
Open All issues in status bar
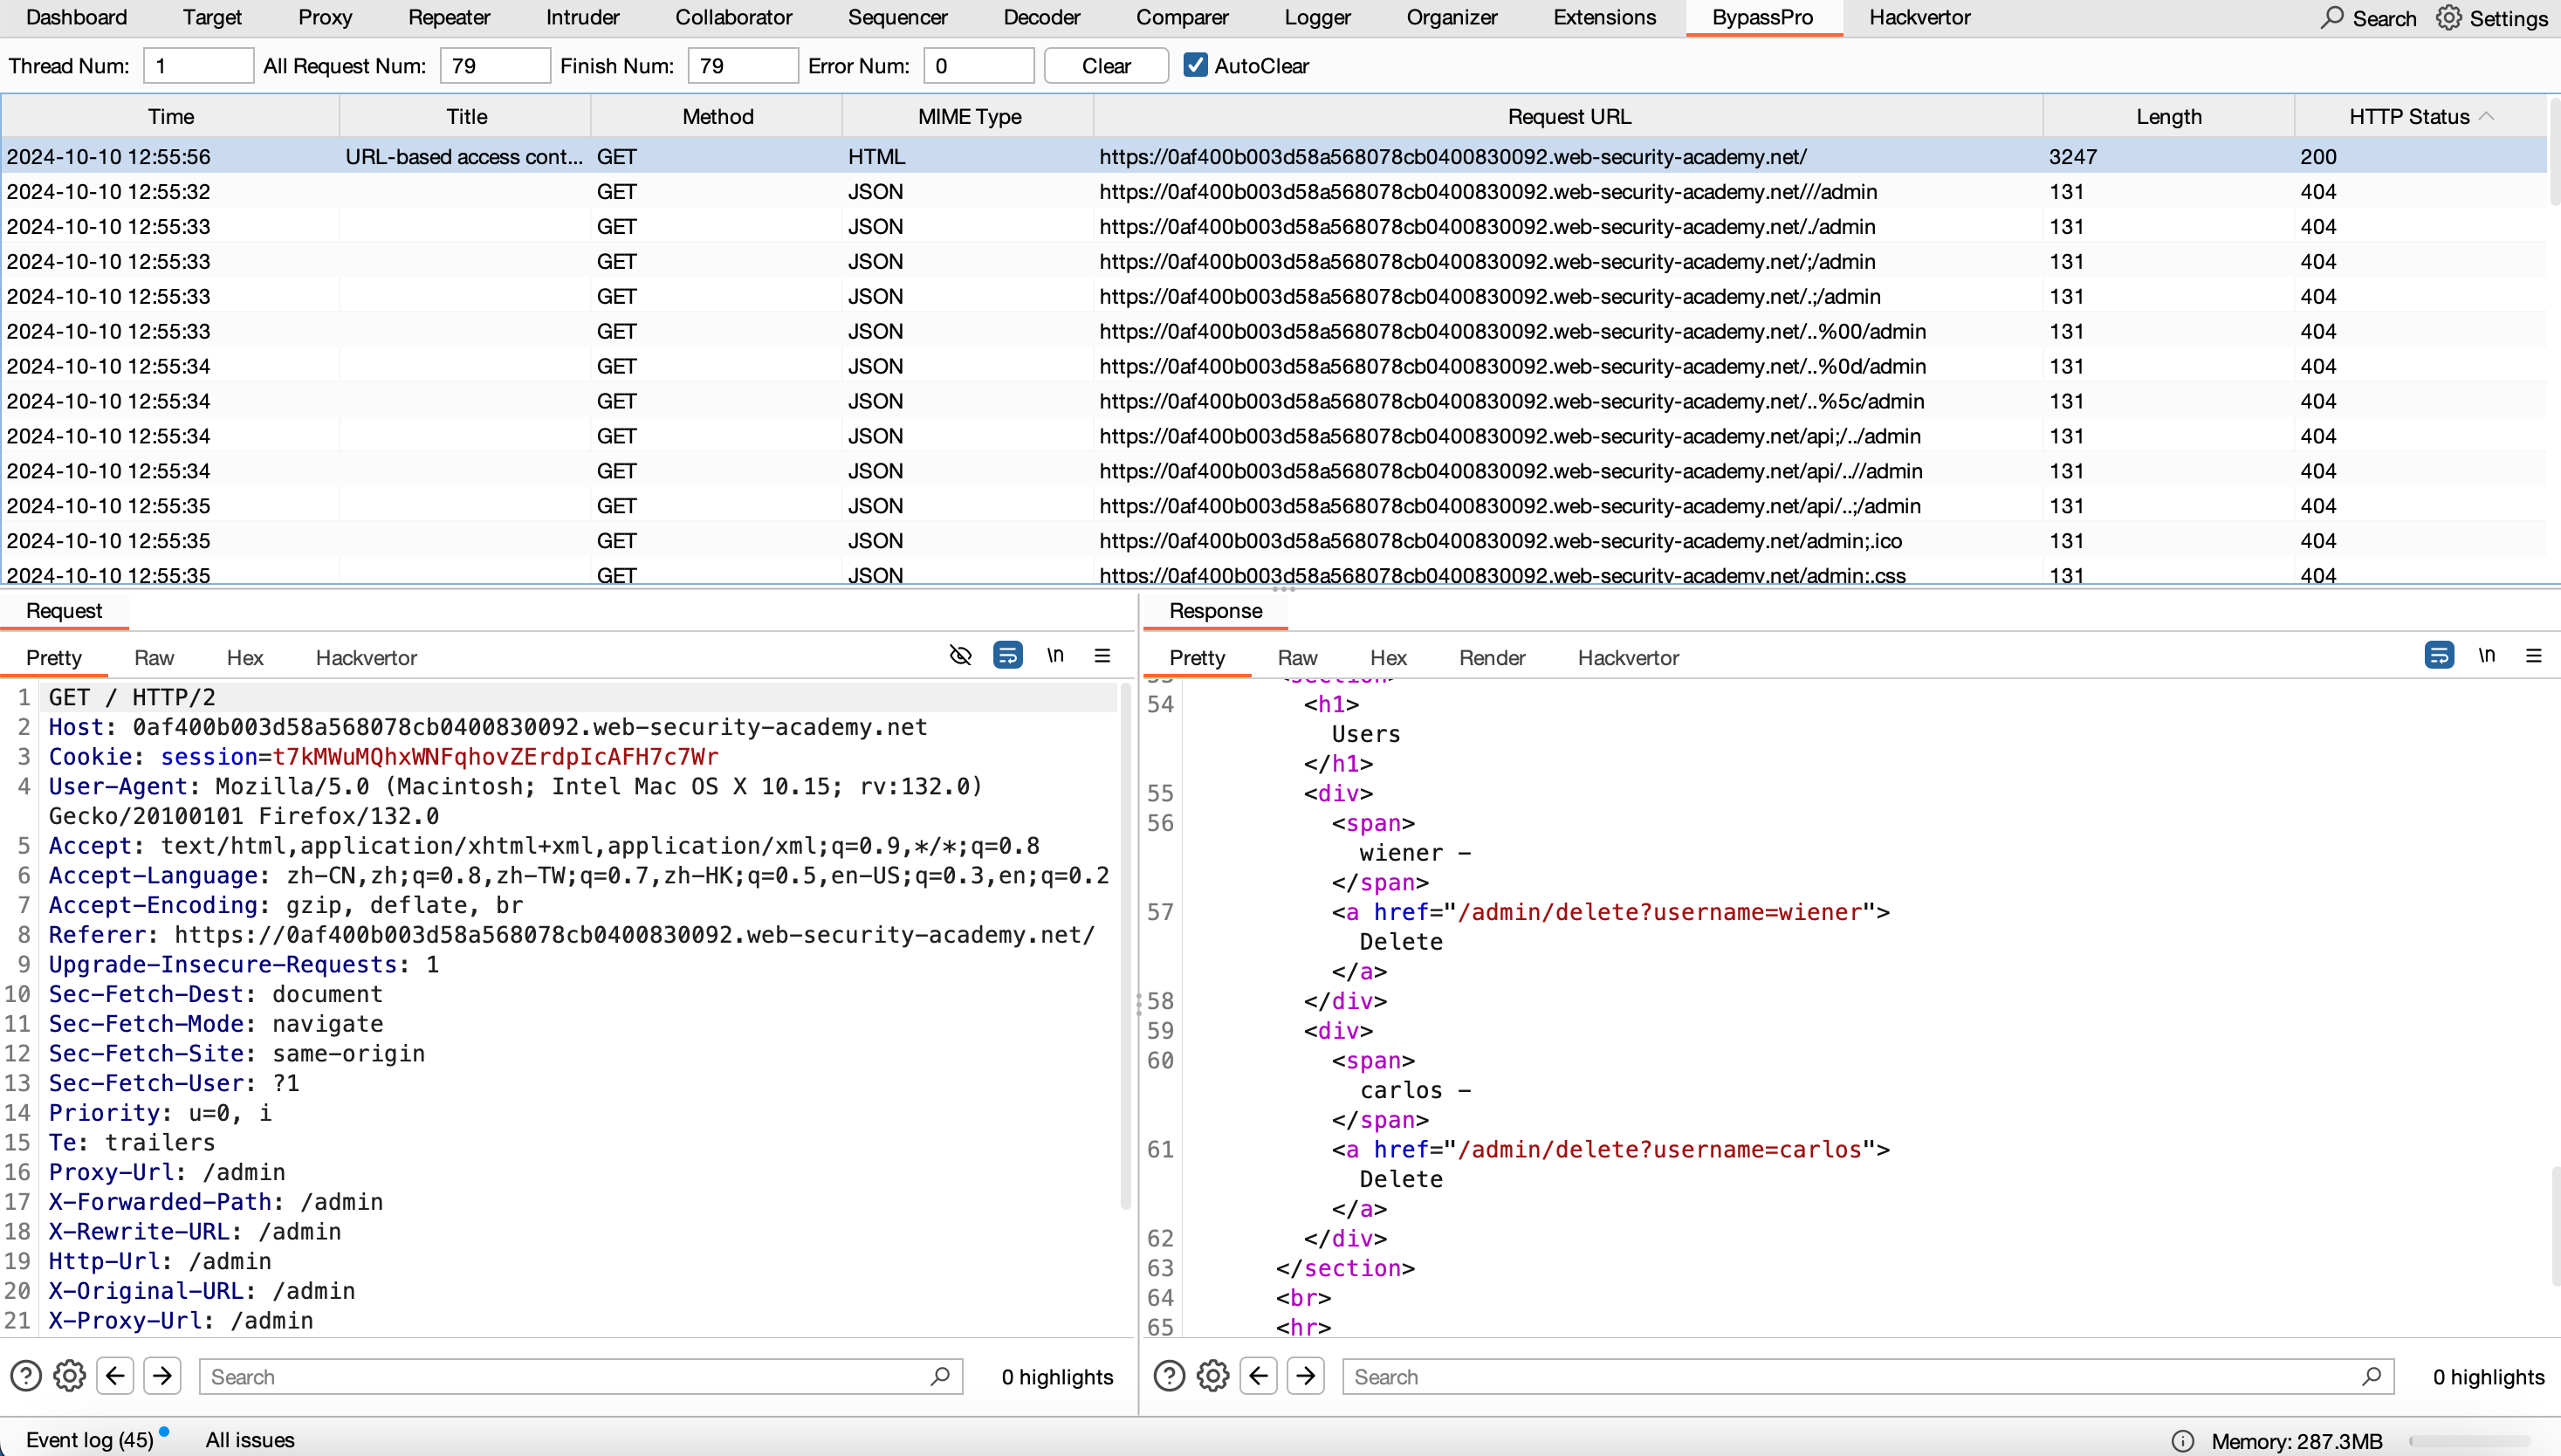pyautogui.click(x=250, y=1439)
